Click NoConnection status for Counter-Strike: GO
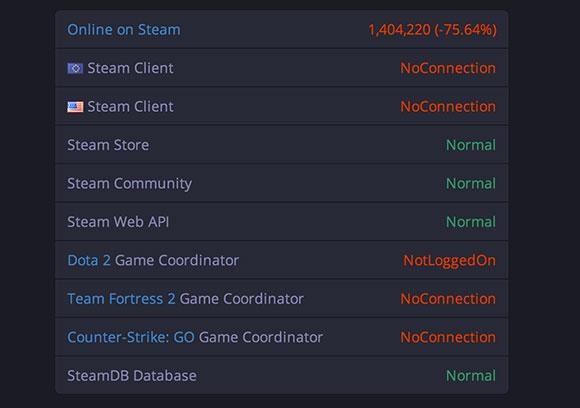This screenshot has height=408, width=580. point(448,337)
